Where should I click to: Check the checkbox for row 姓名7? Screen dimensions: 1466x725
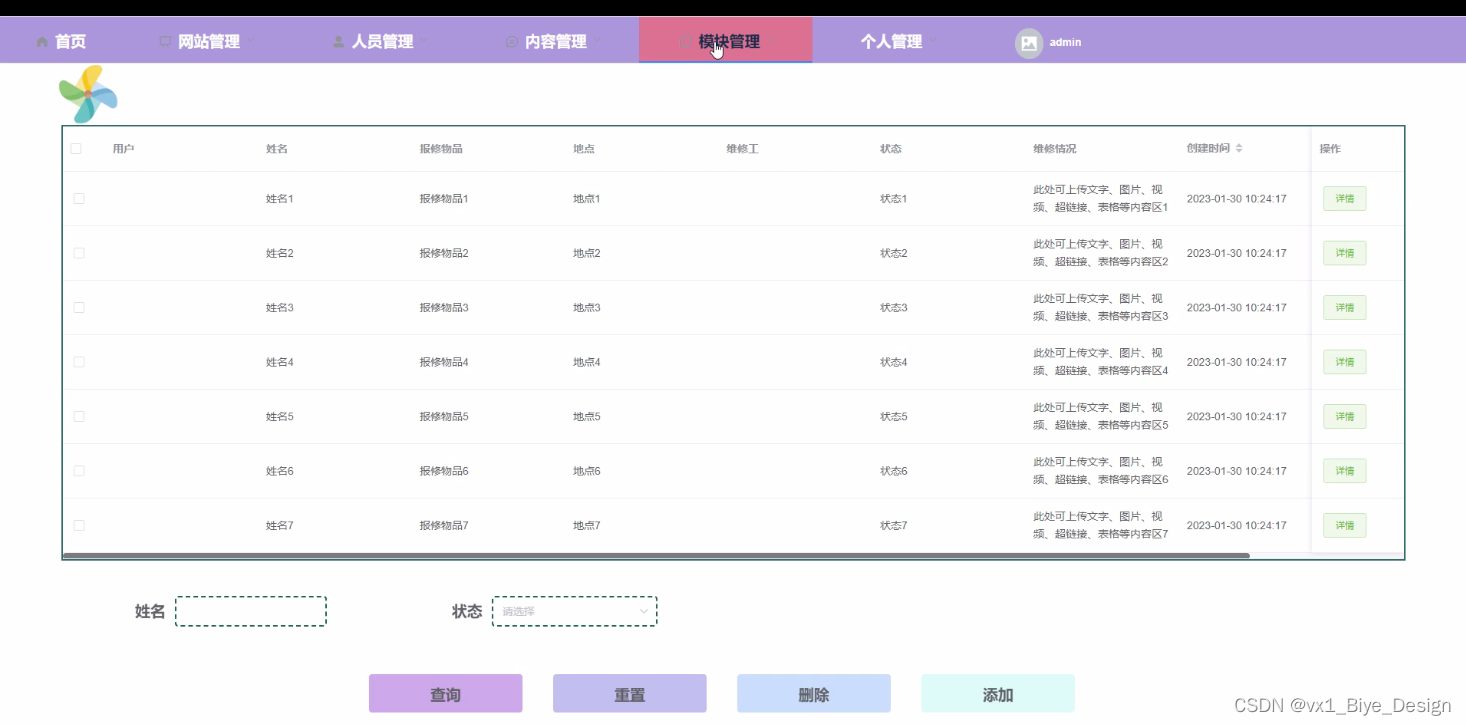click(x=79, y=525)
